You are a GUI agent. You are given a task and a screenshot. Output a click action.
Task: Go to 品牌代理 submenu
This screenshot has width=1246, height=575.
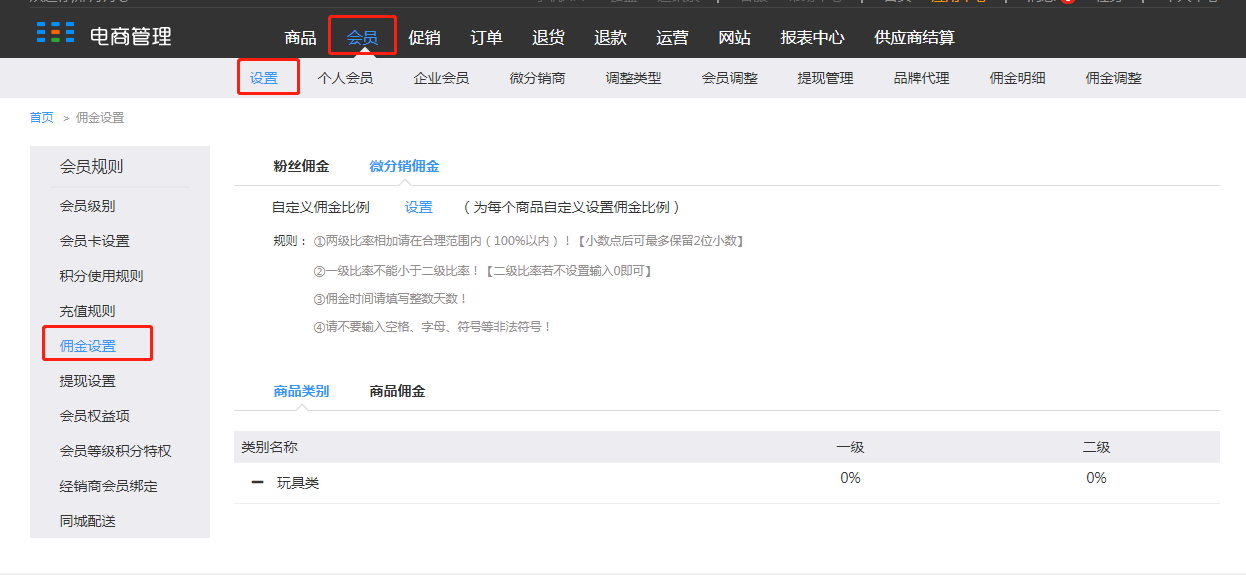(921, 77)
